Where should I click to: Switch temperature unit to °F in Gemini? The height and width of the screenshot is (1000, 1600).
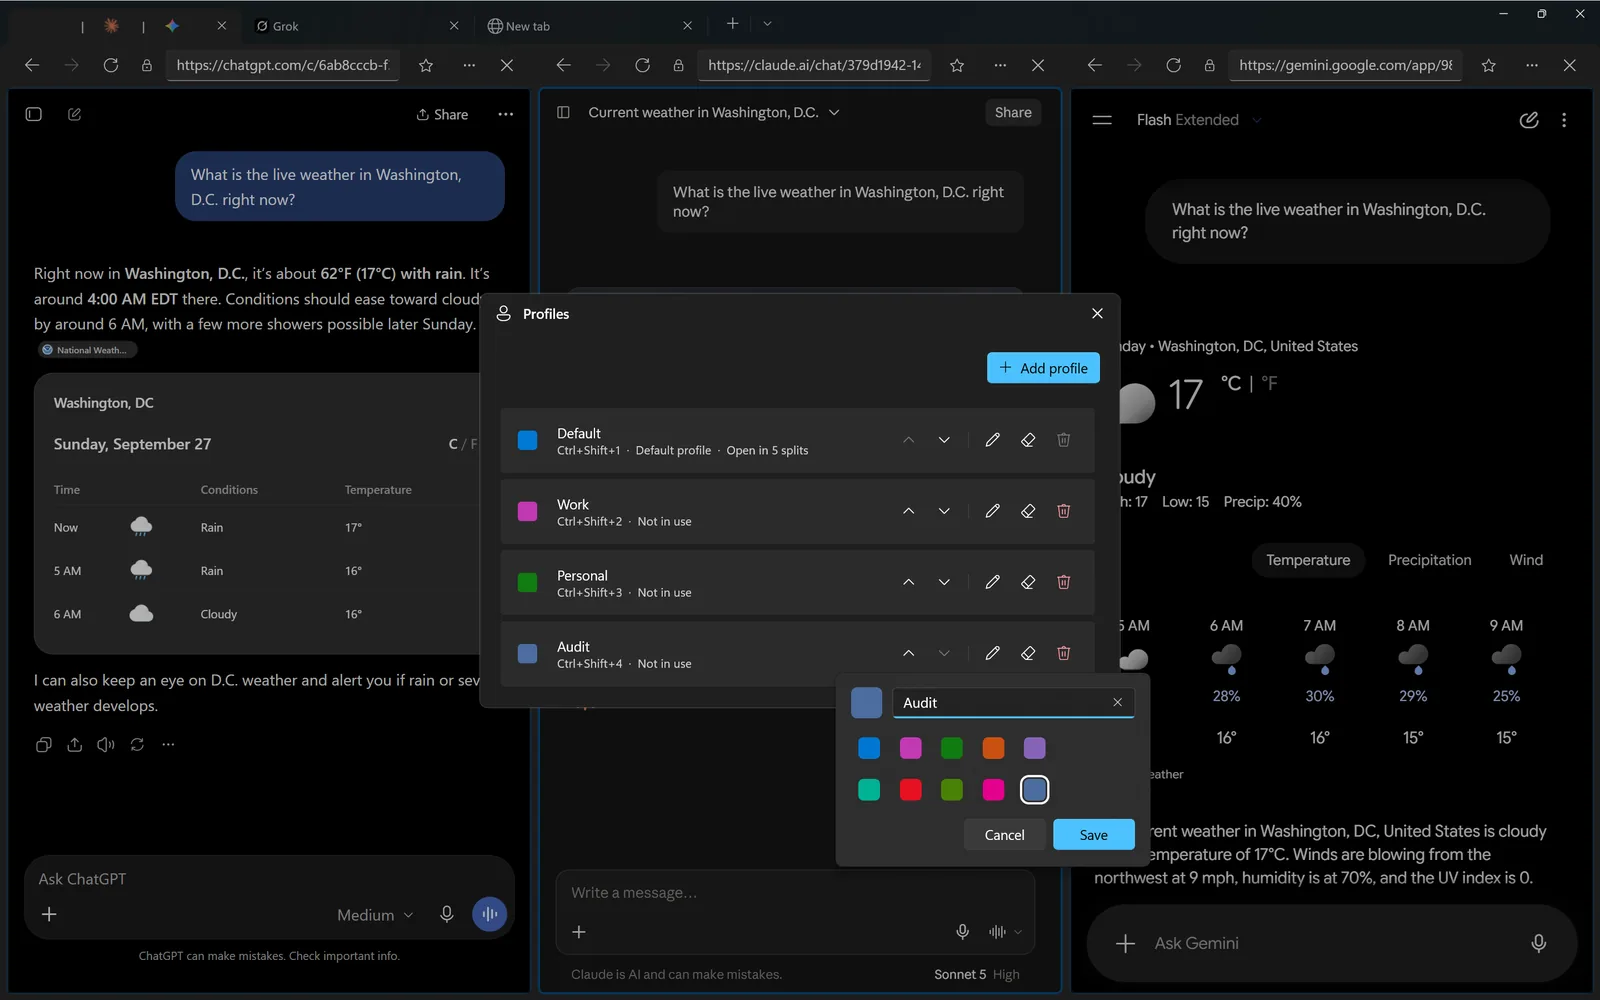click(x=1269, y=383)
